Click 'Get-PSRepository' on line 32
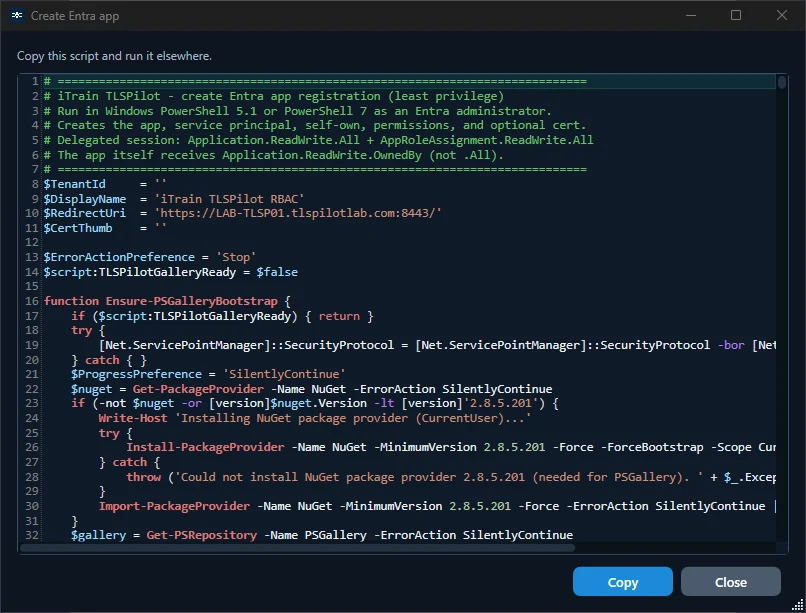 [x=202, y=535]
